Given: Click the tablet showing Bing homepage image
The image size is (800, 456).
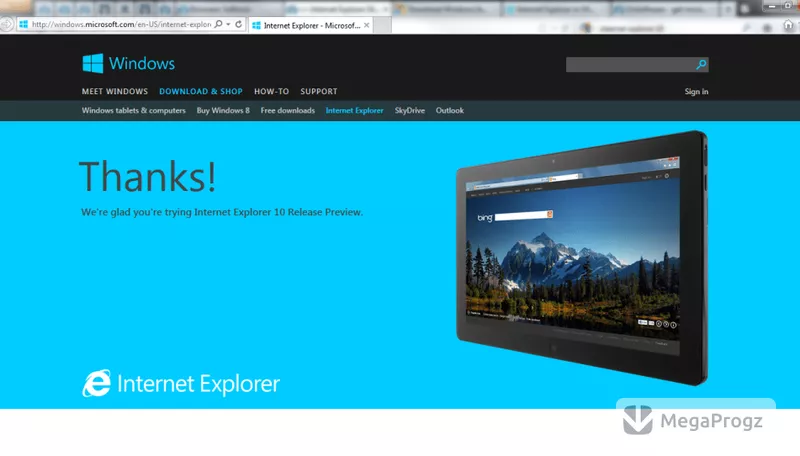Looking at the screenshot, I should [582, 258].
